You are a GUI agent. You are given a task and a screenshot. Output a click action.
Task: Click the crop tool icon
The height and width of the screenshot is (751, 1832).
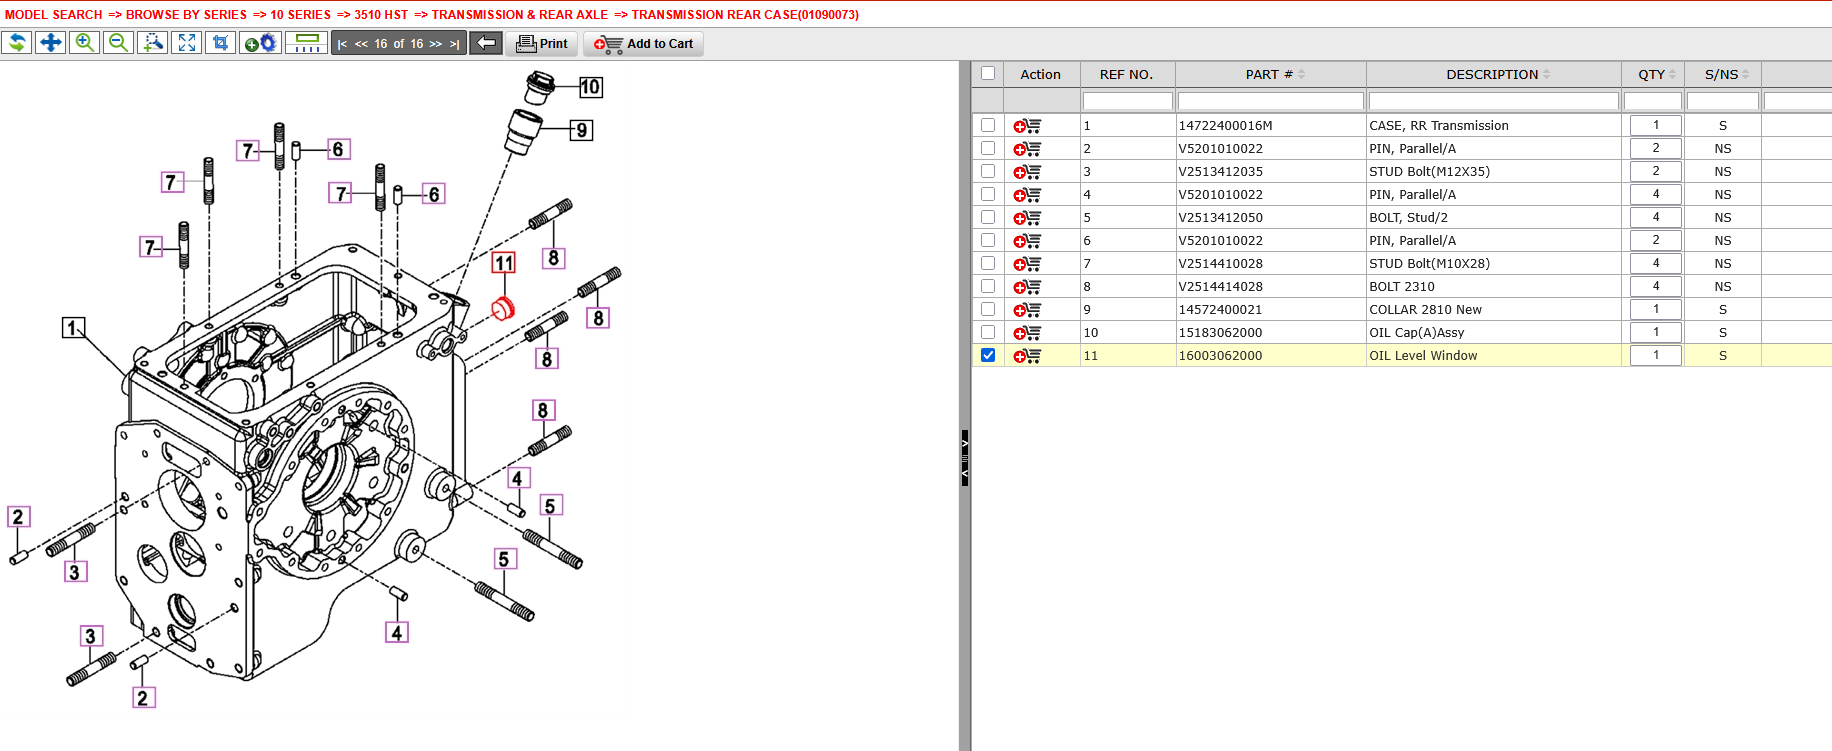pos(221,43)
